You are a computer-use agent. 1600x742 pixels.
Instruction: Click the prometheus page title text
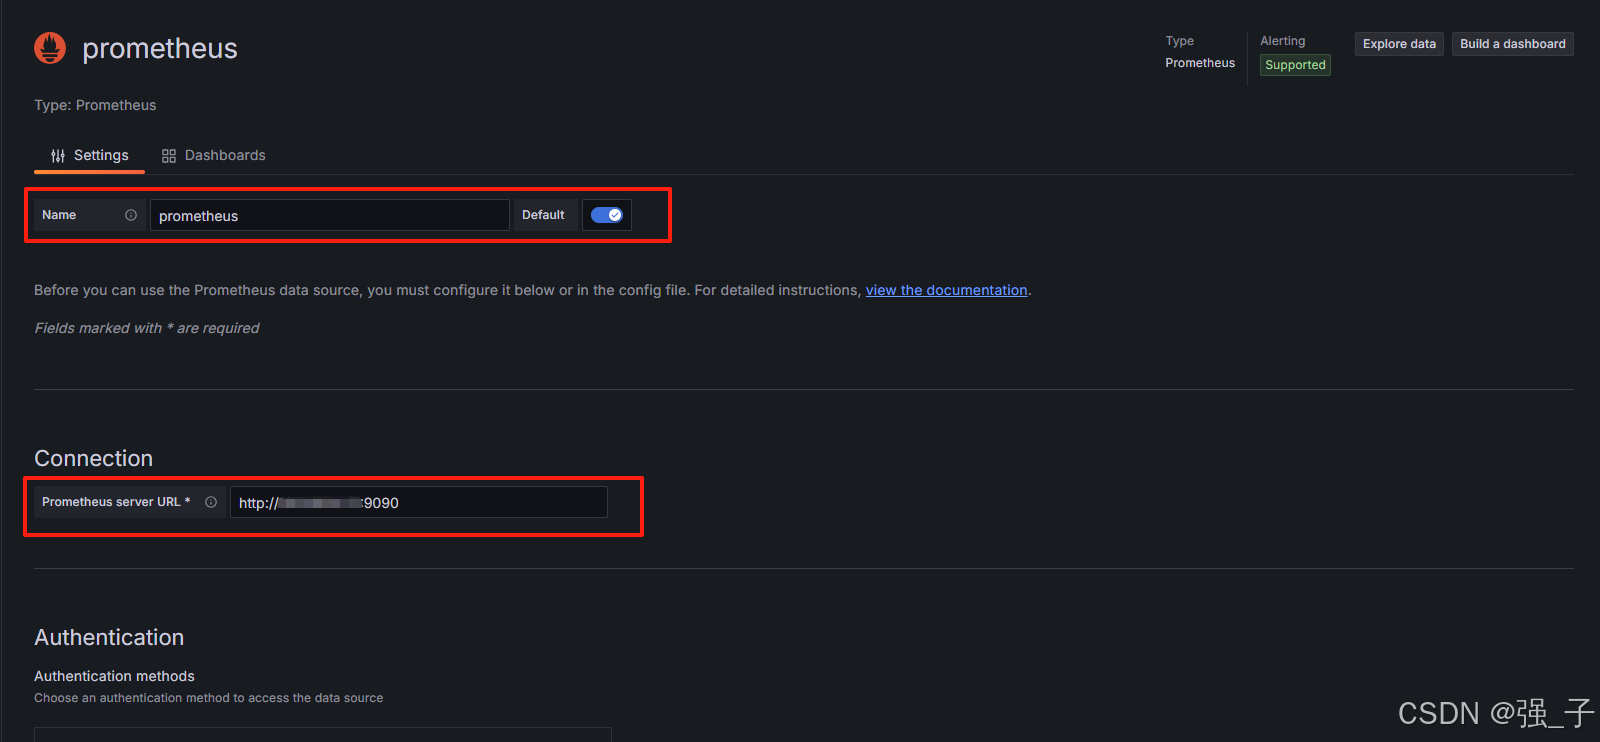(160, 48)
